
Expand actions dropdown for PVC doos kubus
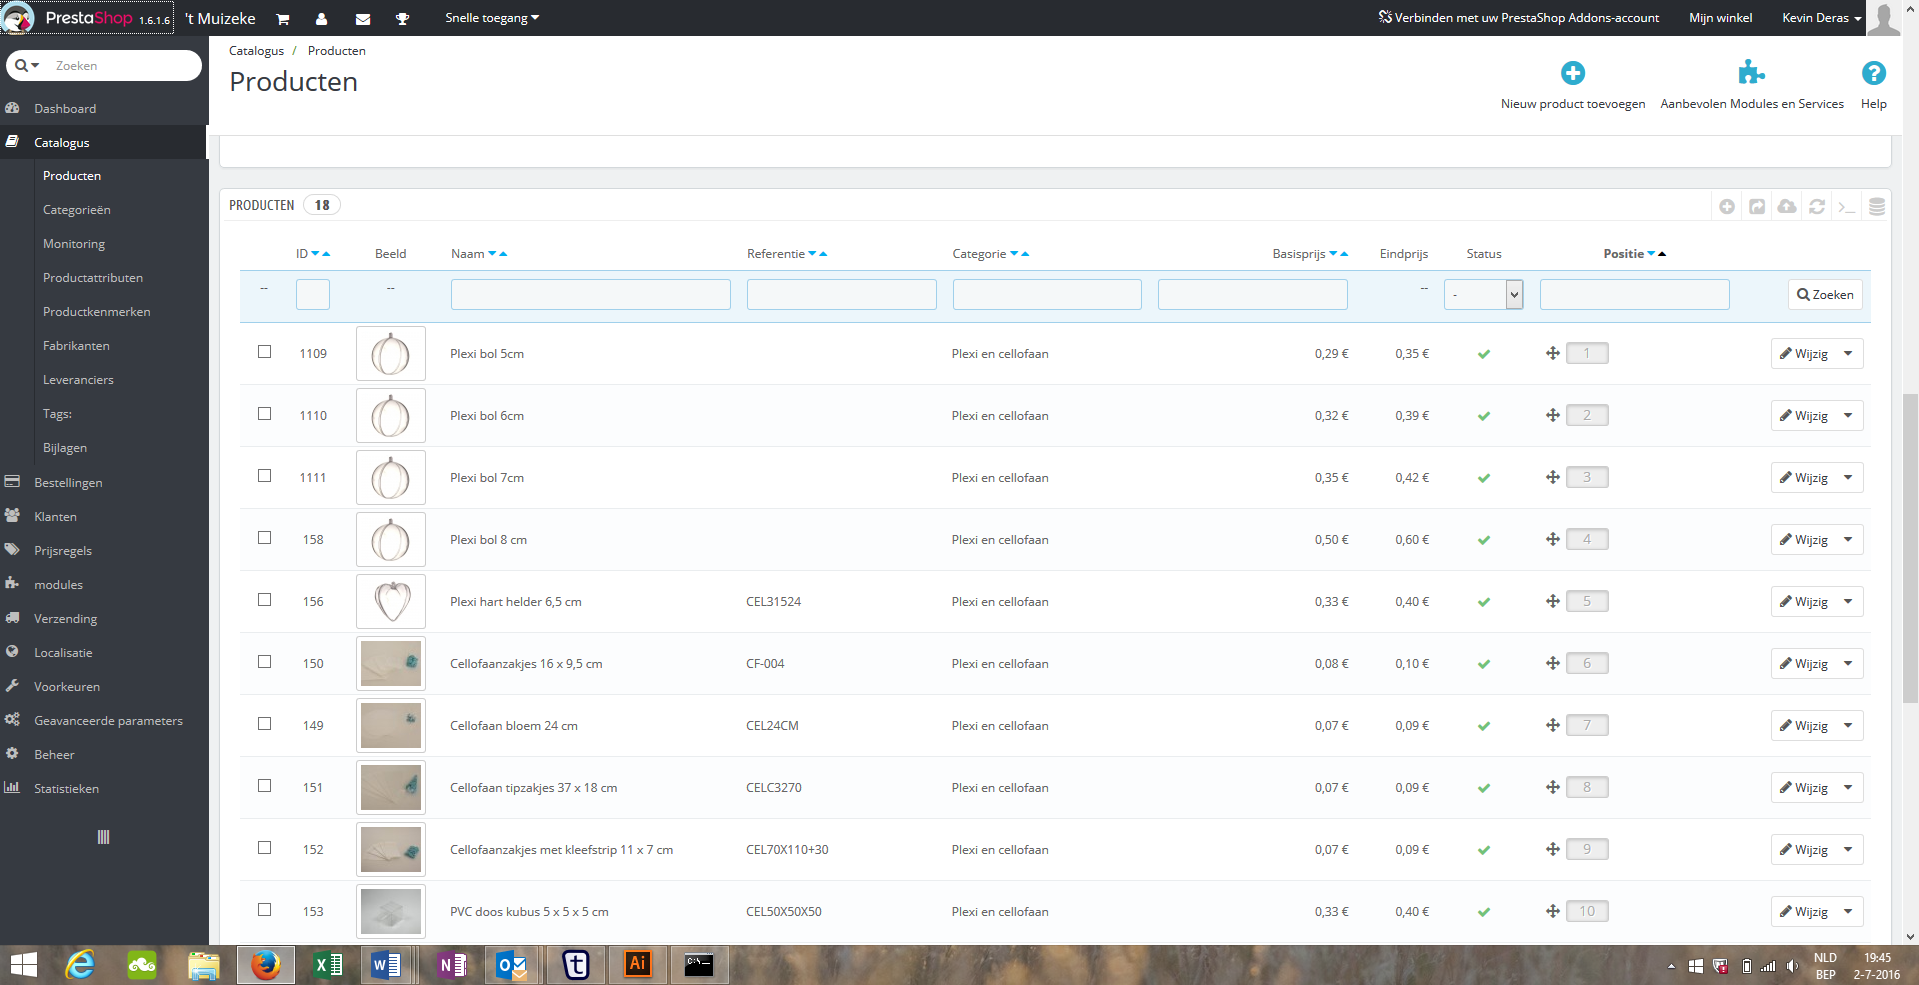tap(1848, 911)
